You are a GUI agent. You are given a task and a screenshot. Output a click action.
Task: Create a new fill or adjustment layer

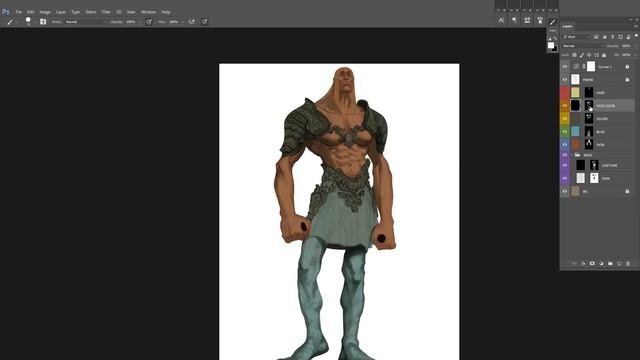(x=601, y=264)
